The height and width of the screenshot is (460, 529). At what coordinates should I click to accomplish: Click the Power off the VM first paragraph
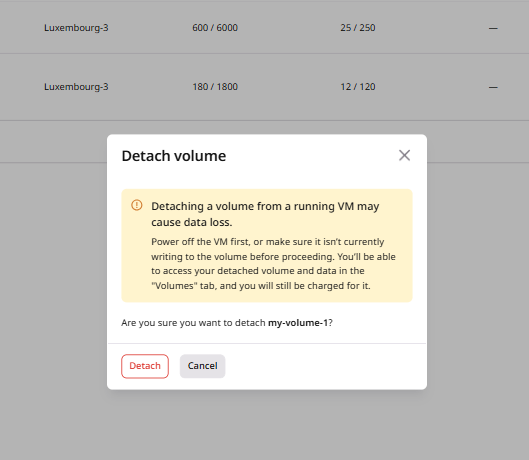[x=273, y=264]
